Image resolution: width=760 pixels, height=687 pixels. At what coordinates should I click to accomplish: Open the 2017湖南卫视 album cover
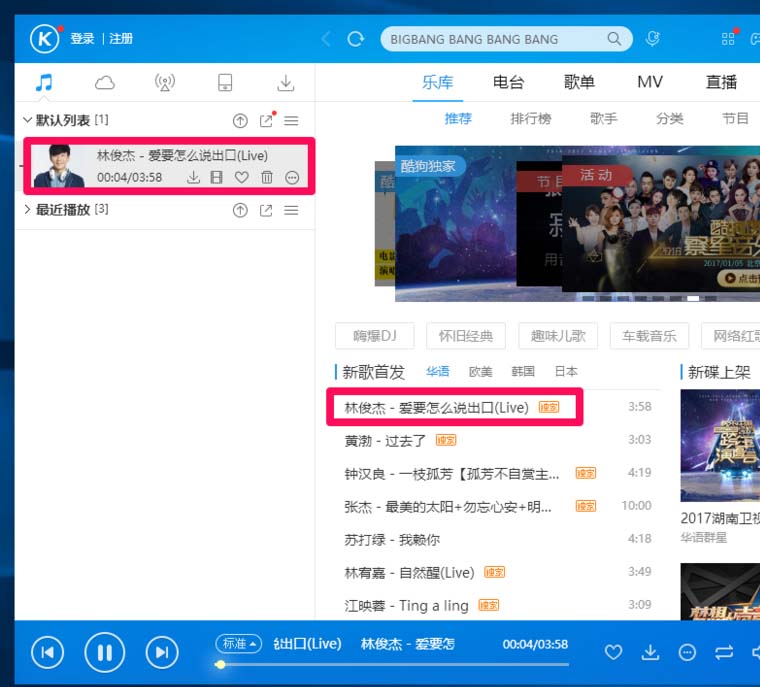pyautogui.click(x=720, y=445)
